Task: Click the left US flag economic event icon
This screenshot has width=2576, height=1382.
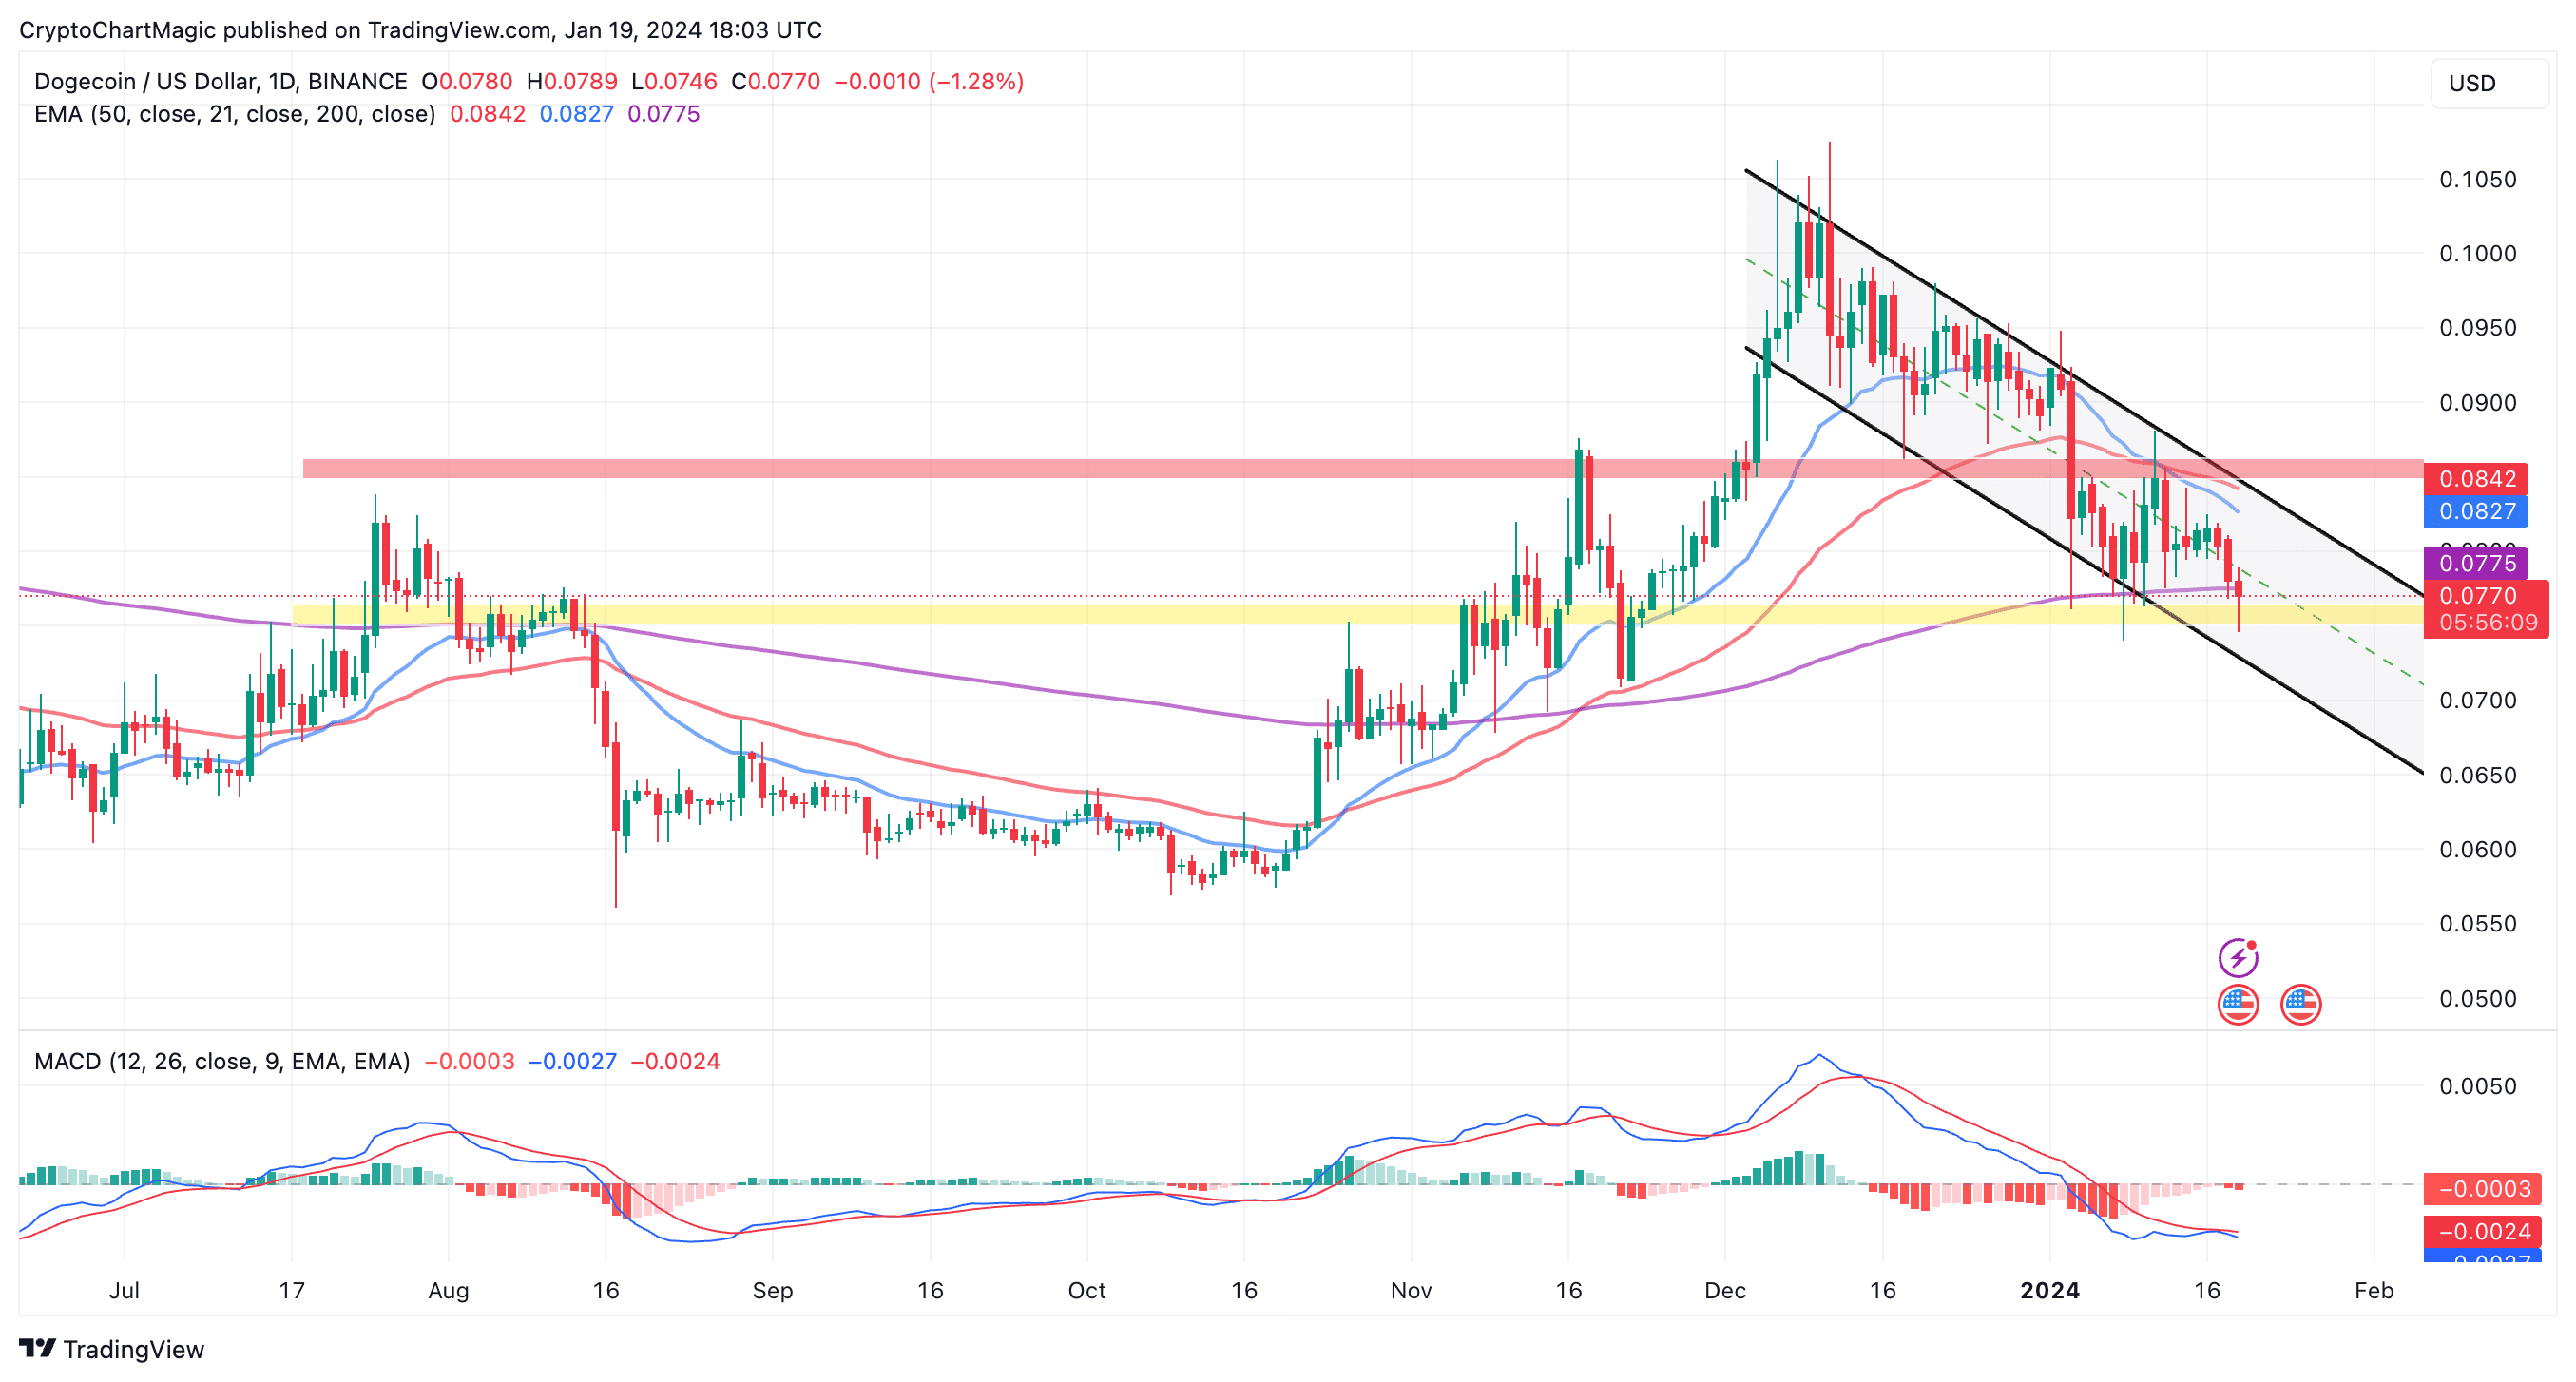Action: tap(2238, 1004)
